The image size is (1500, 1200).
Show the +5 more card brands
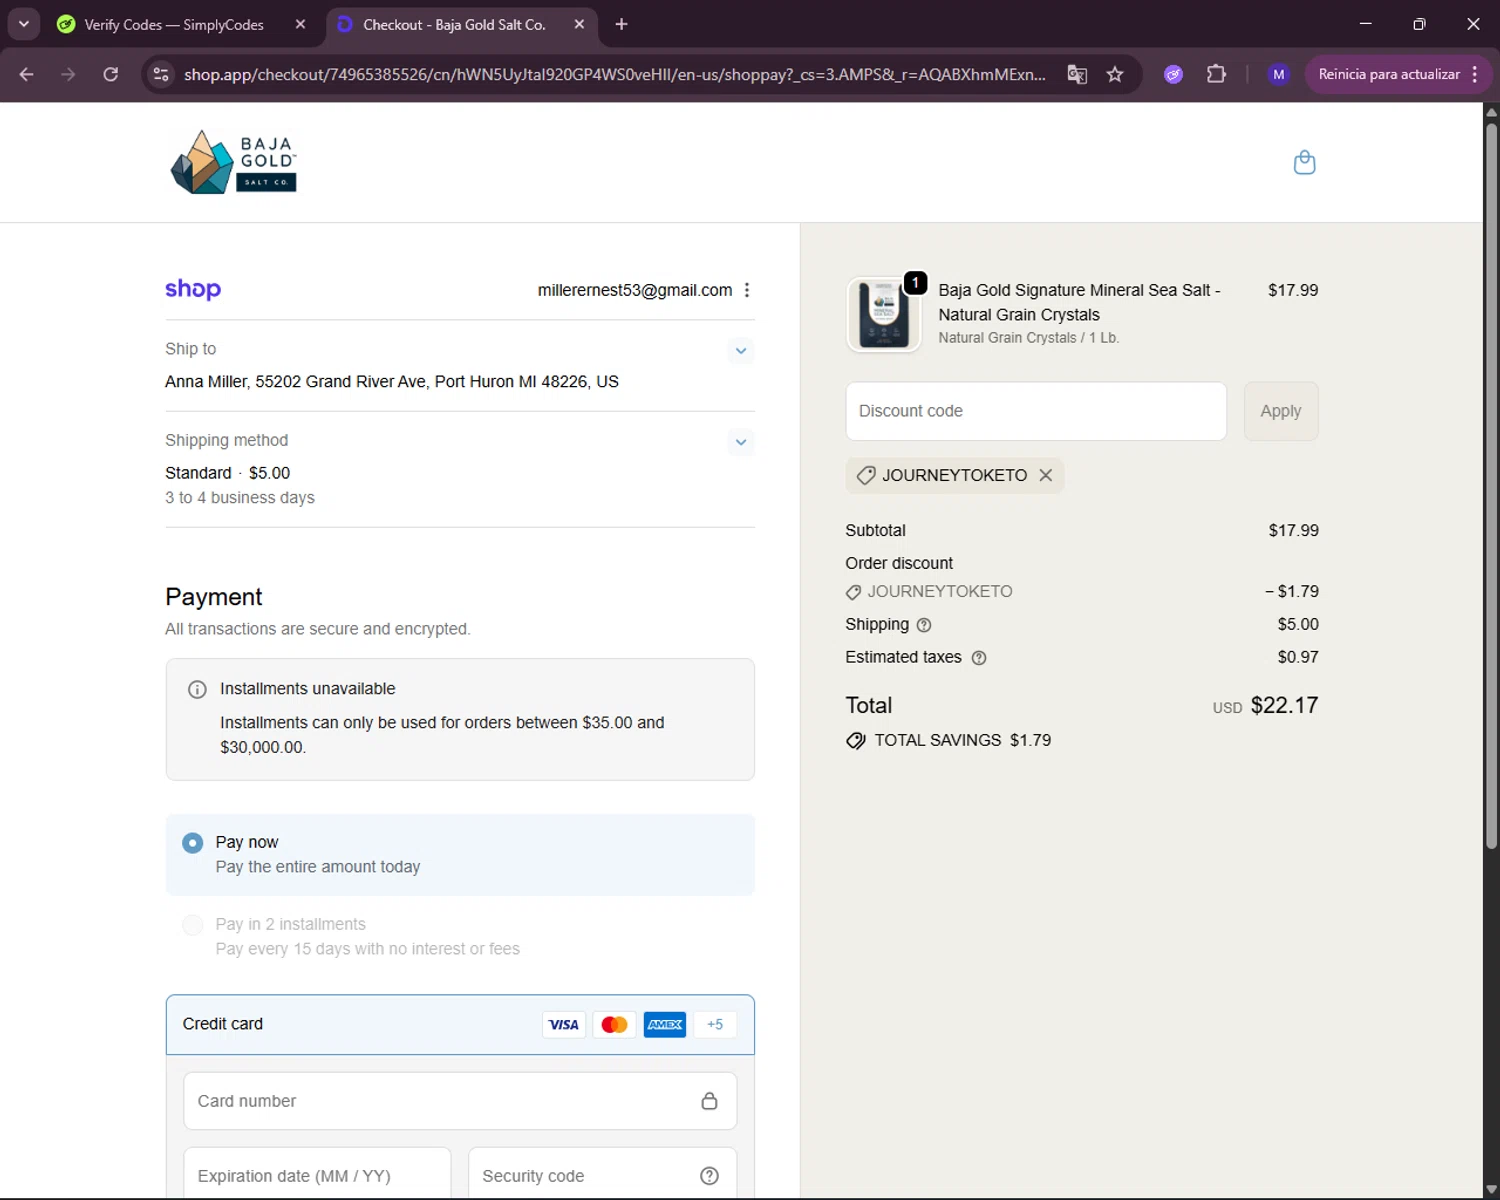tap(715, 1024)
